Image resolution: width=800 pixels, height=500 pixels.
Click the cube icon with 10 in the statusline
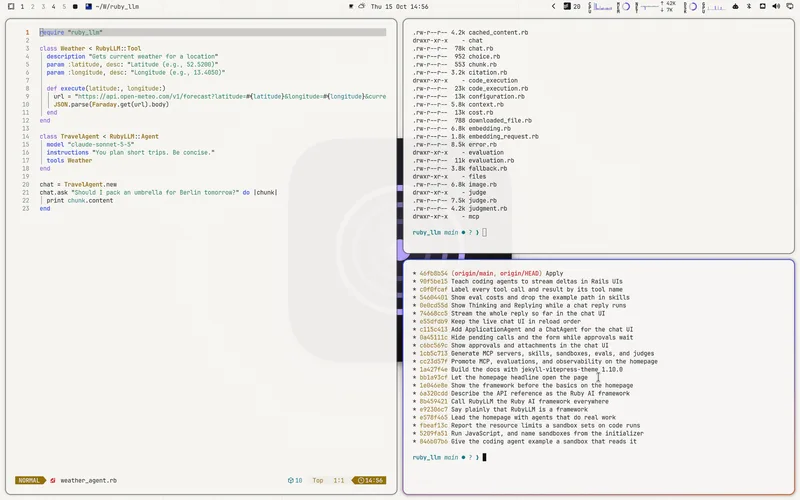click(x=295, y=480)
